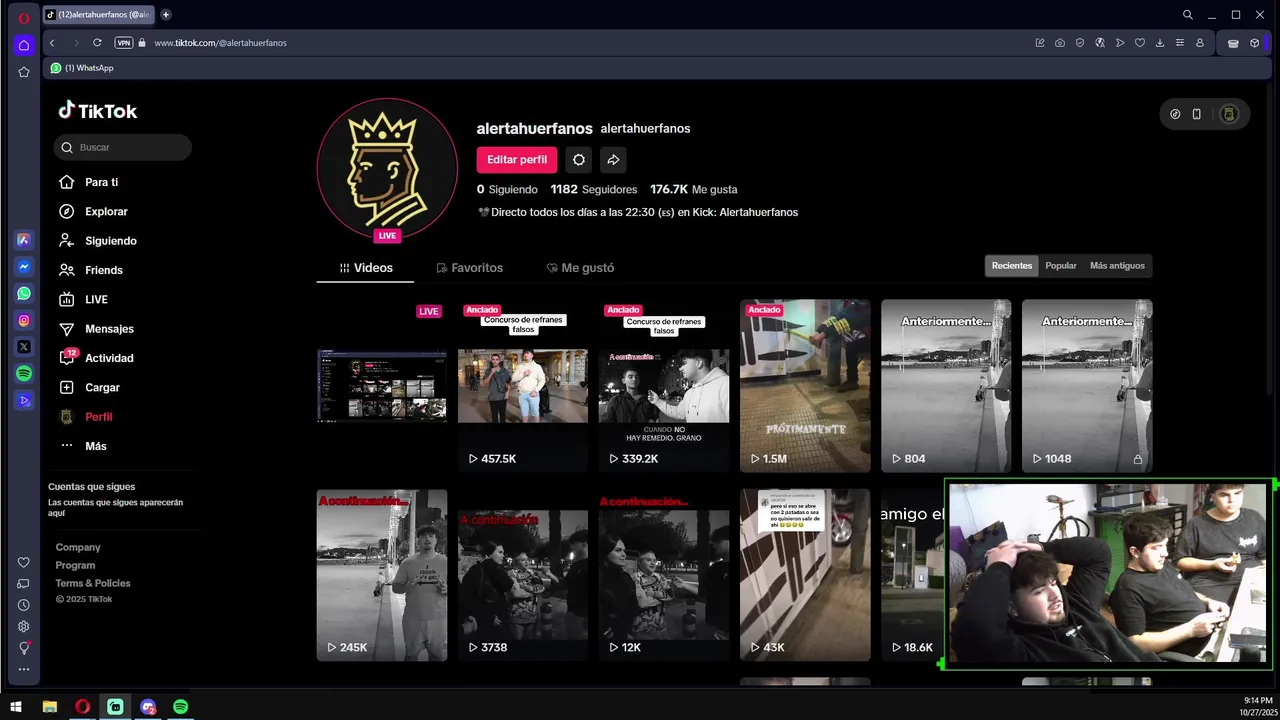Open Messenger in Opera sidebar
Screen dimensions: 1280x720
[x=24, y=267]
